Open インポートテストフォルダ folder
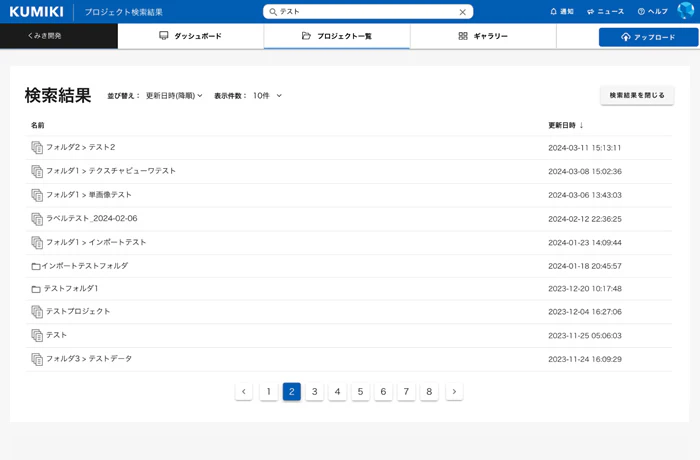This screenshot has width=700, height=460. (x=85, y=266)
